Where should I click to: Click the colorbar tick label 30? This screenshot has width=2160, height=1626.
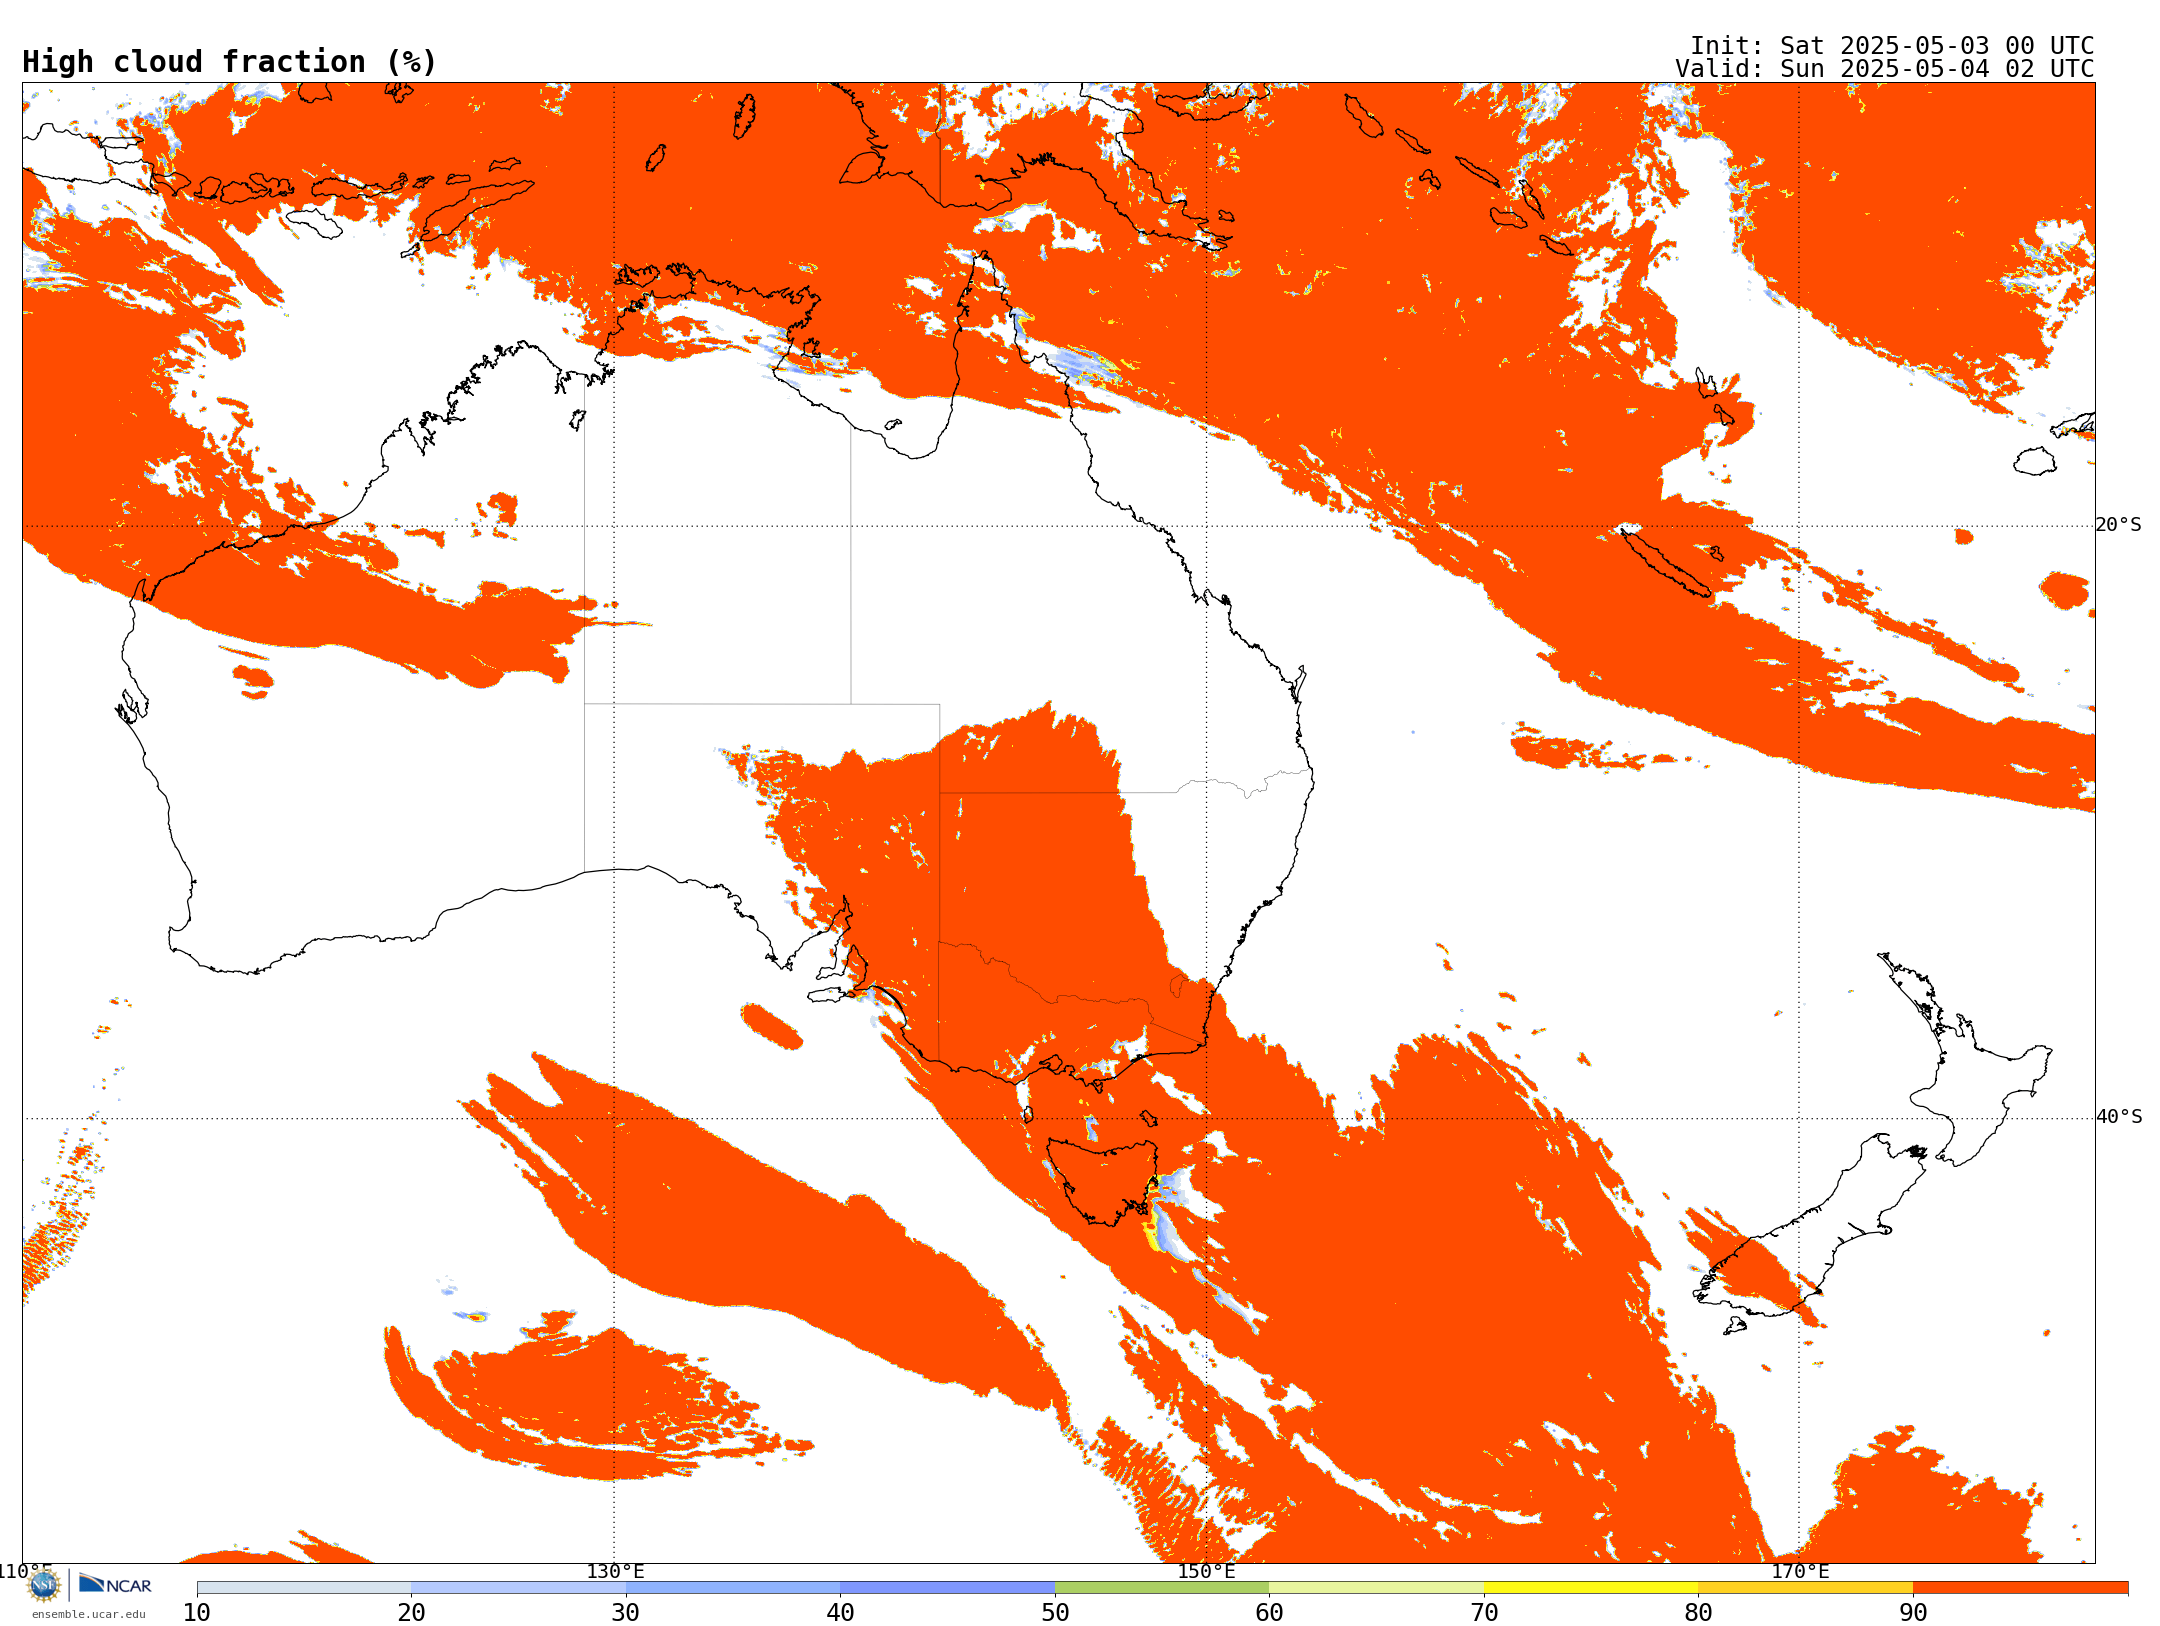[x=626, y=1613]
